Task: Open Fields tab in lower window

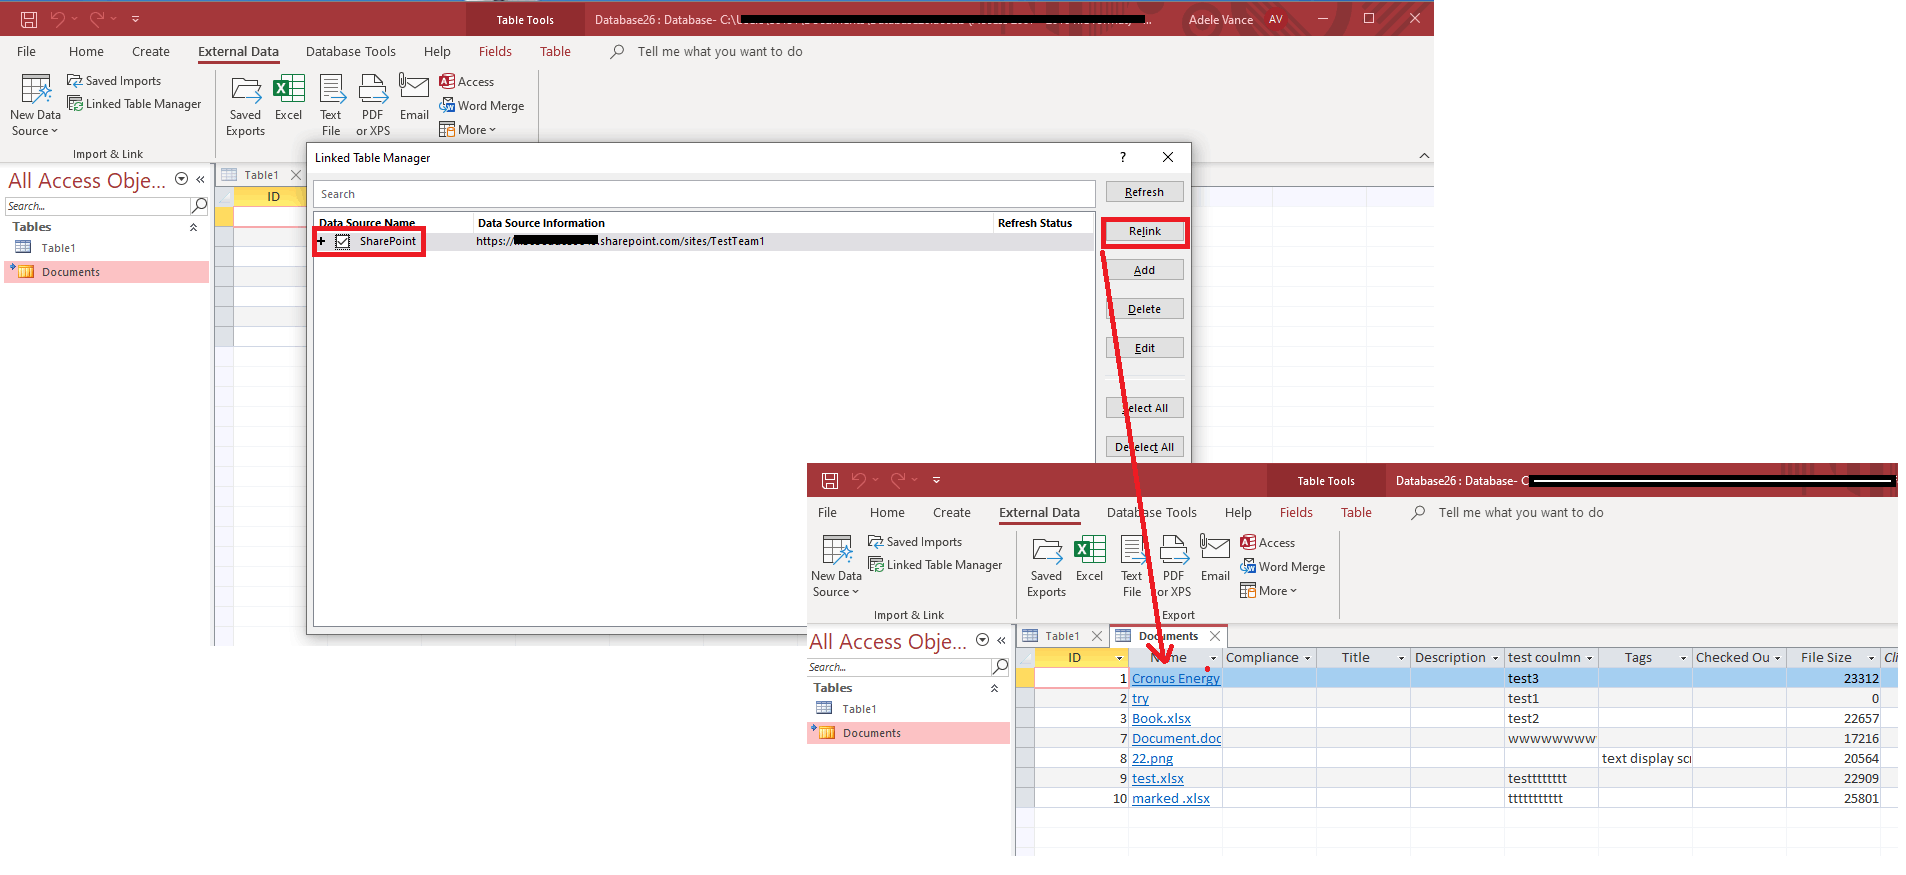Action: pyautogui.click(x=1296, y=513)
